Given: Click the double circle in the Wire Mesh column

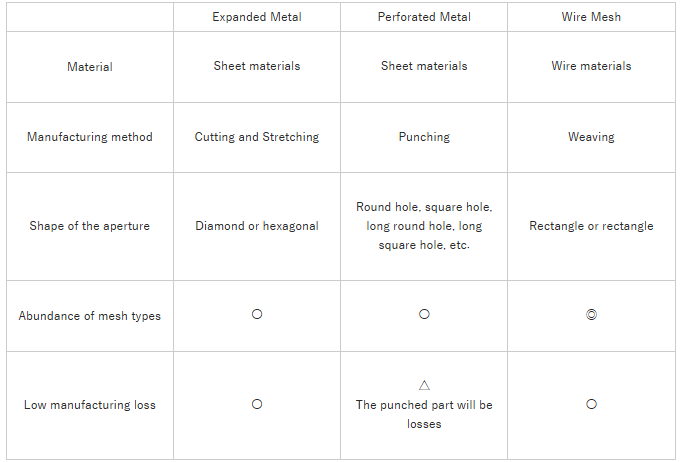Looking at the screenshot, I should click(x=591, y=315).
